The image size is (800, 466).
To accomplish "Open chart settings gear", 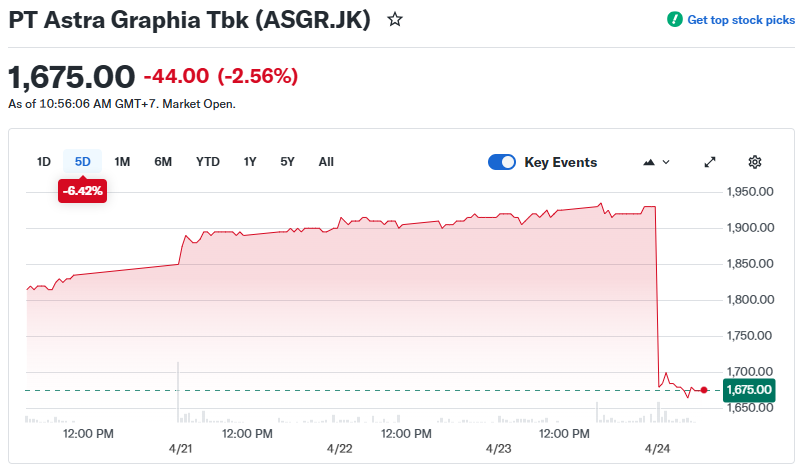I will click(x=755, y=162).
